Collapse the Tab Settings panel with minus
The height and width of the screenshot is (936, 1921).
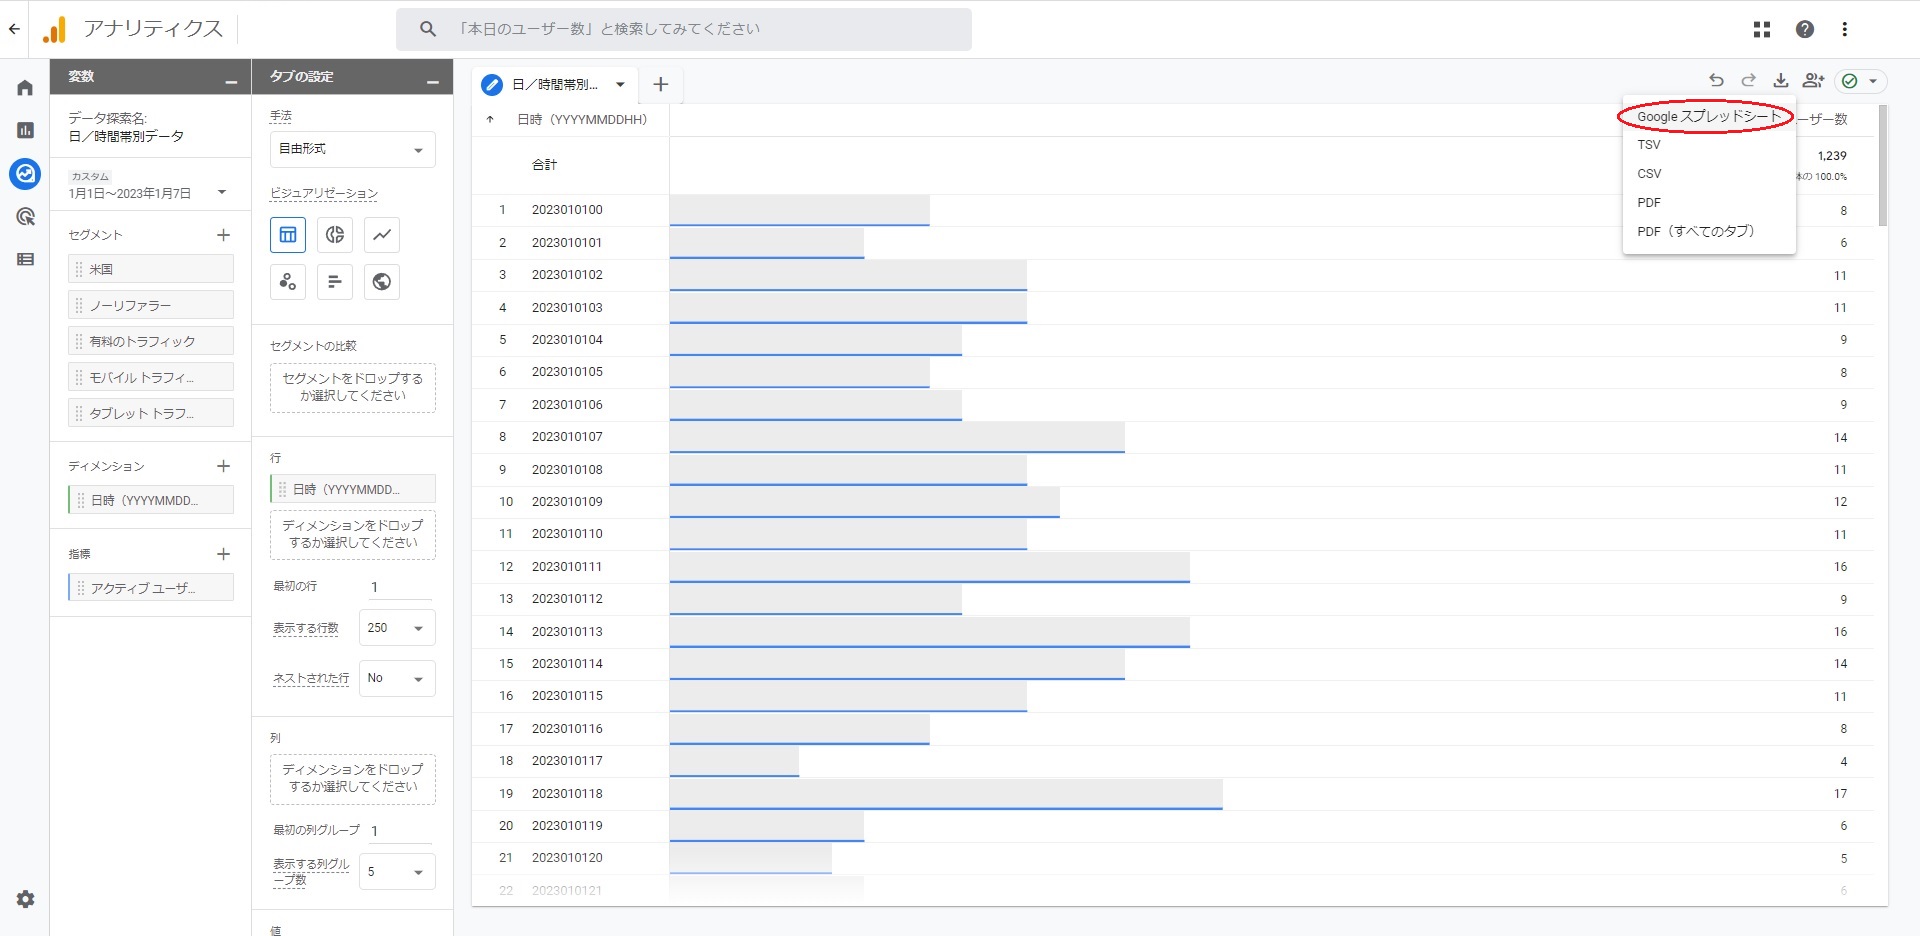pos(433,81)
